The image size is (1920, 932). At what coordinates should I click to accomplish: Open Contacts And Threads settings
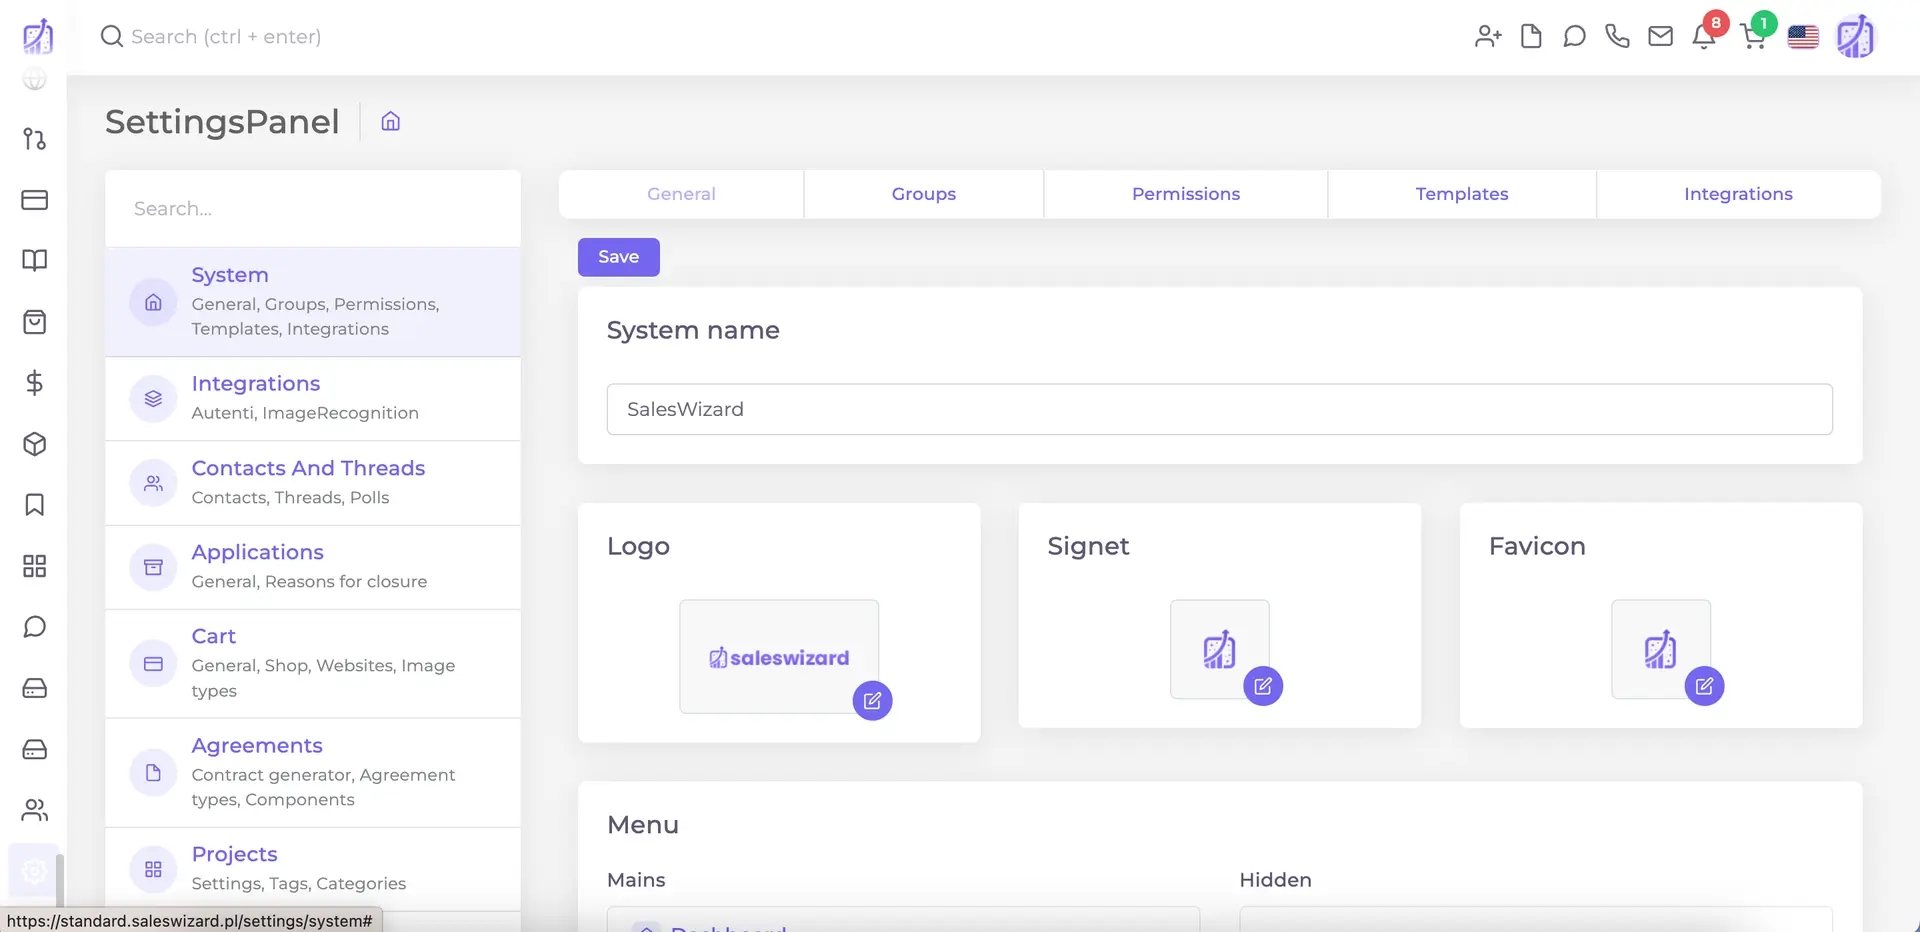coord(308,467)
